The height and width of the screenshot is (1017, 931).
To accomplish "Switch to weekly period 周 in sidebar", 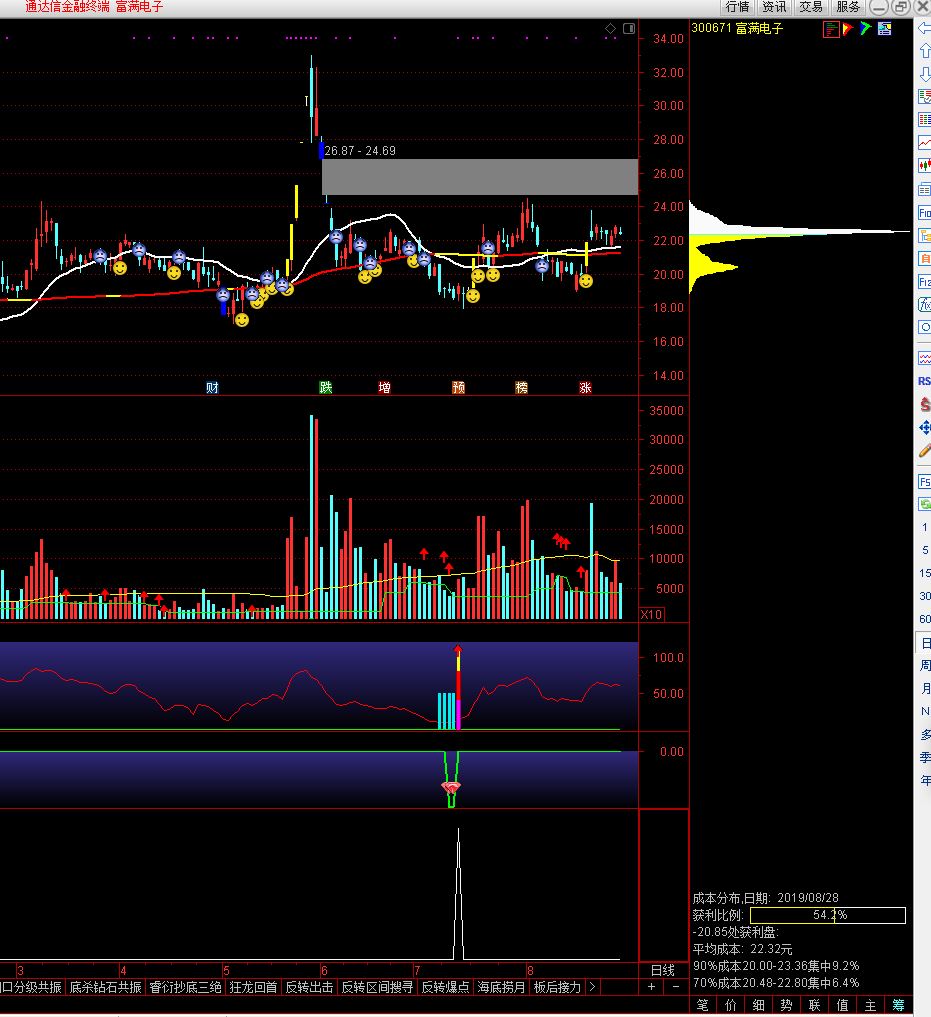I will pyautogui.click(x=925, y=666).
